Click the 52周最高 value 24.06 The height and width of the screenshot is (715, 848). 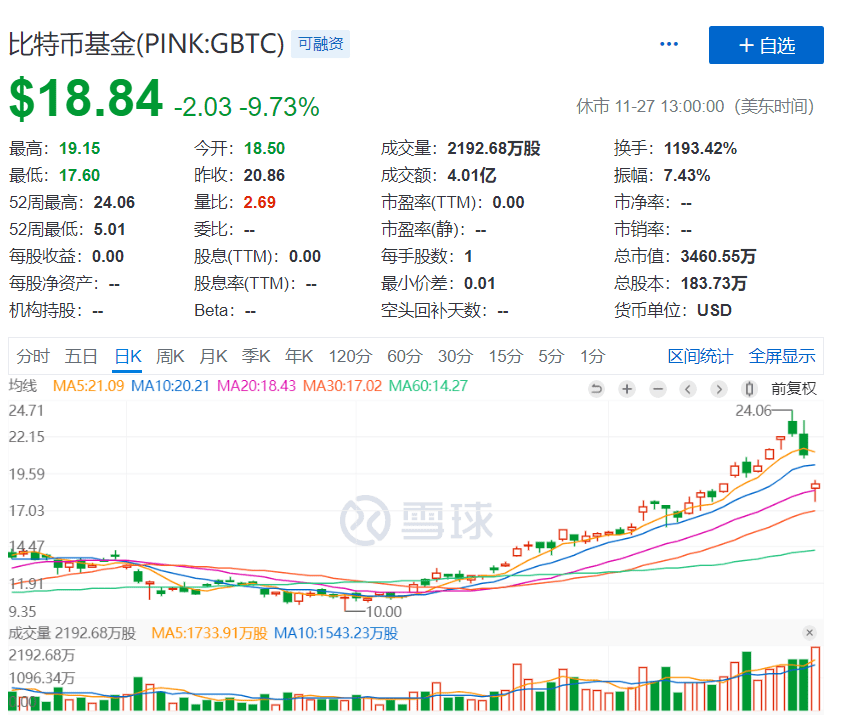(x=114, y=202)
